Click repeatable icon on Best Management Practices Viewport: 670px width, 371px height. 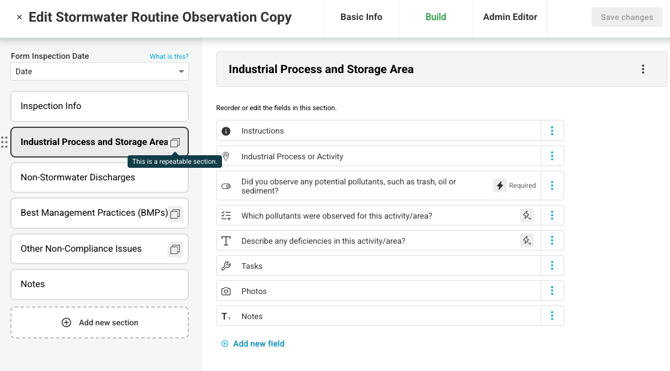[x=175, y=213]
